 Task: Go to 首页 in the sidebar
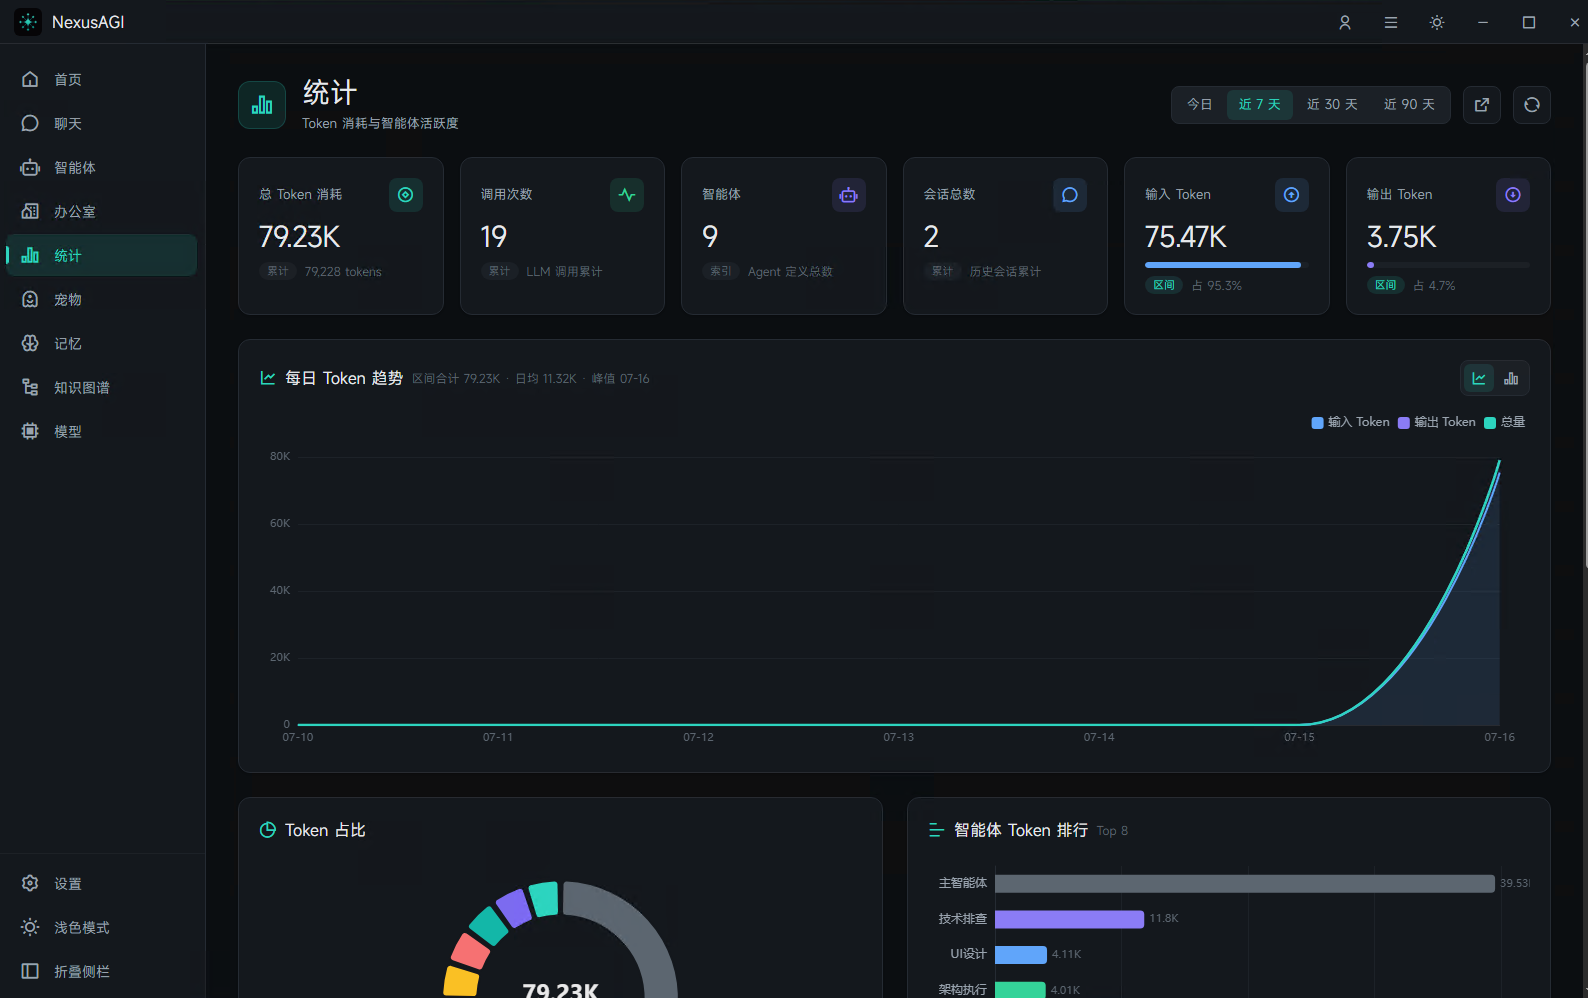101,80
